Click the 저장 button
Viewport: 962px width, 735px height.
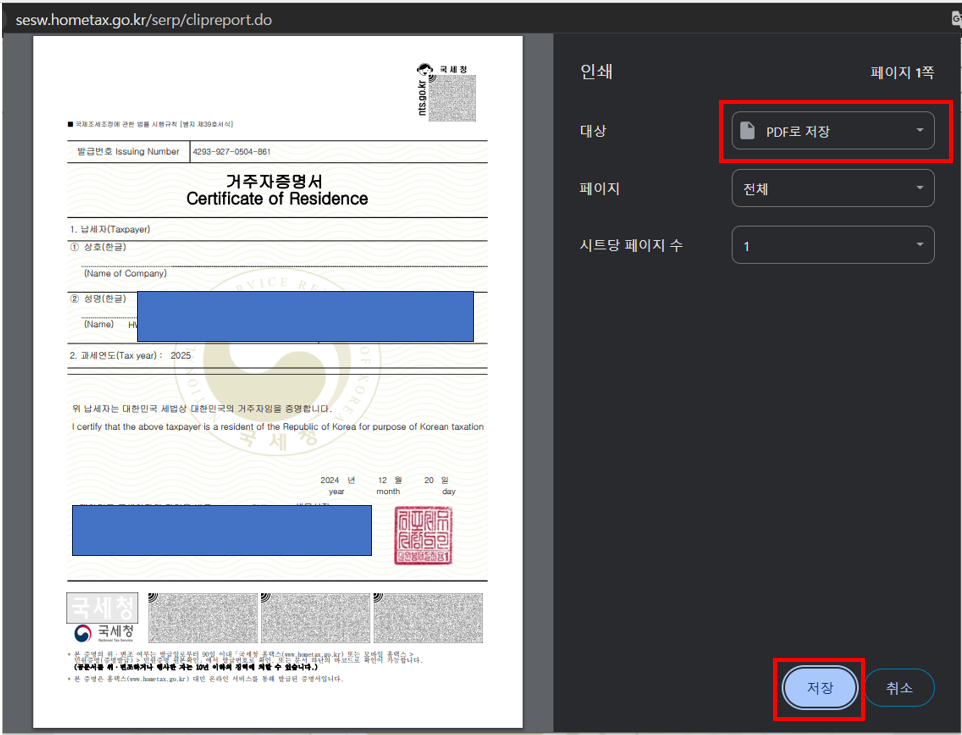(820, 688)
